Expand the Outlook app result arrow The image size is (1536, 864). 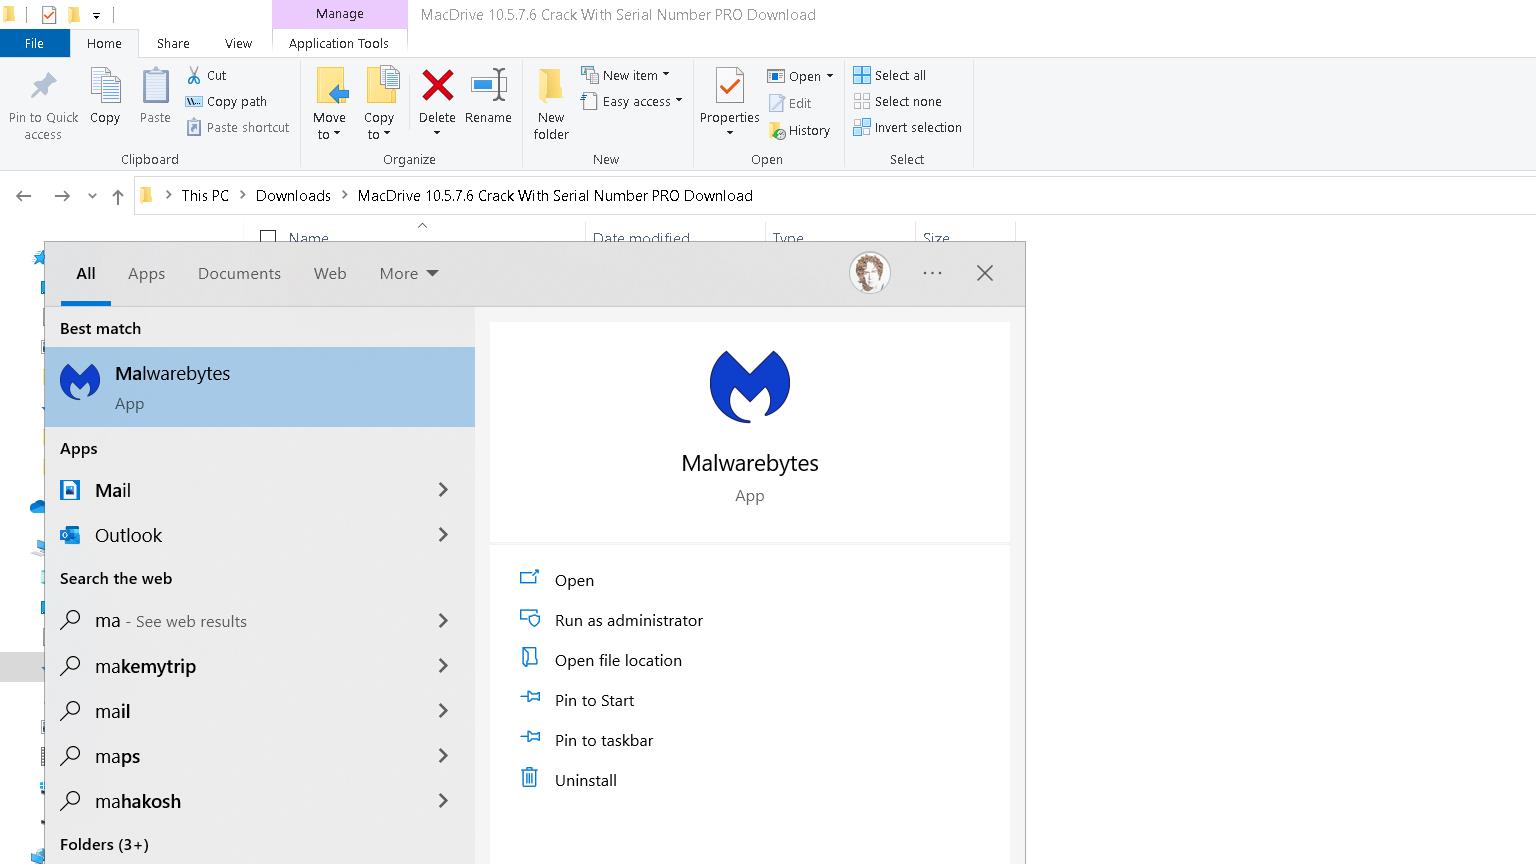pos(443,535)
